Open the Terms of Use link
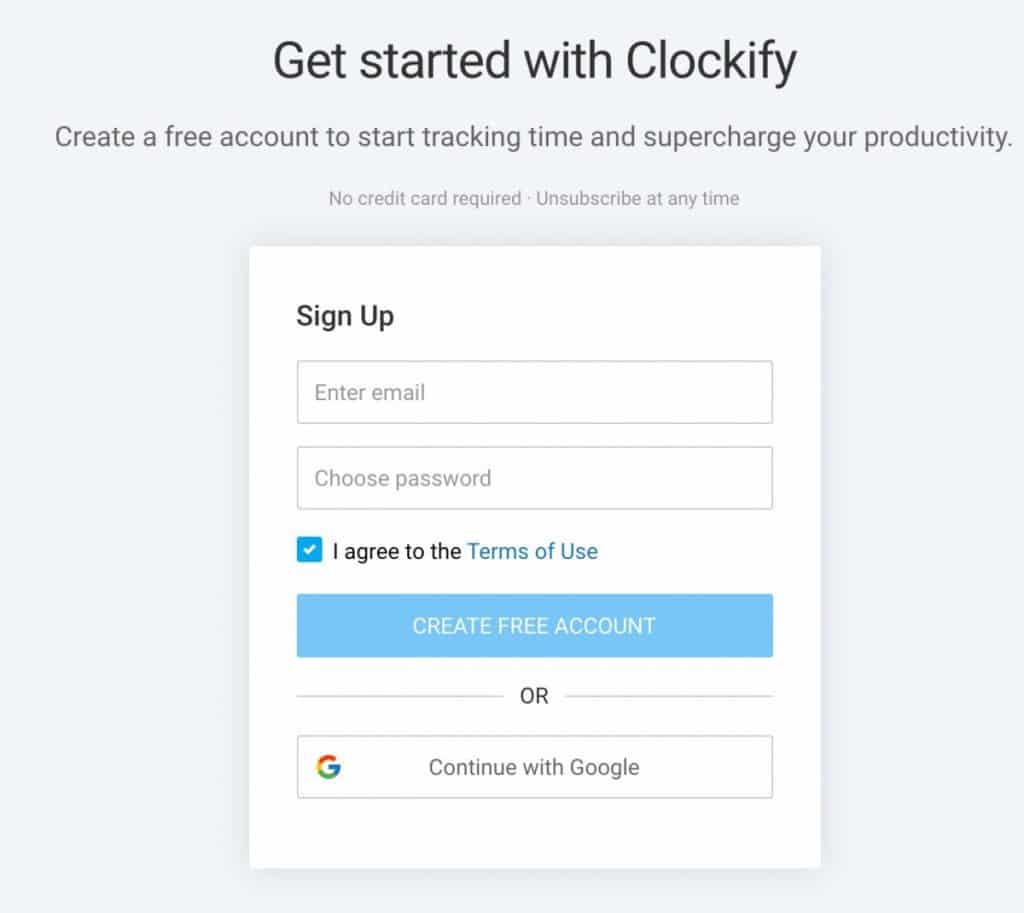 [532, 551]
